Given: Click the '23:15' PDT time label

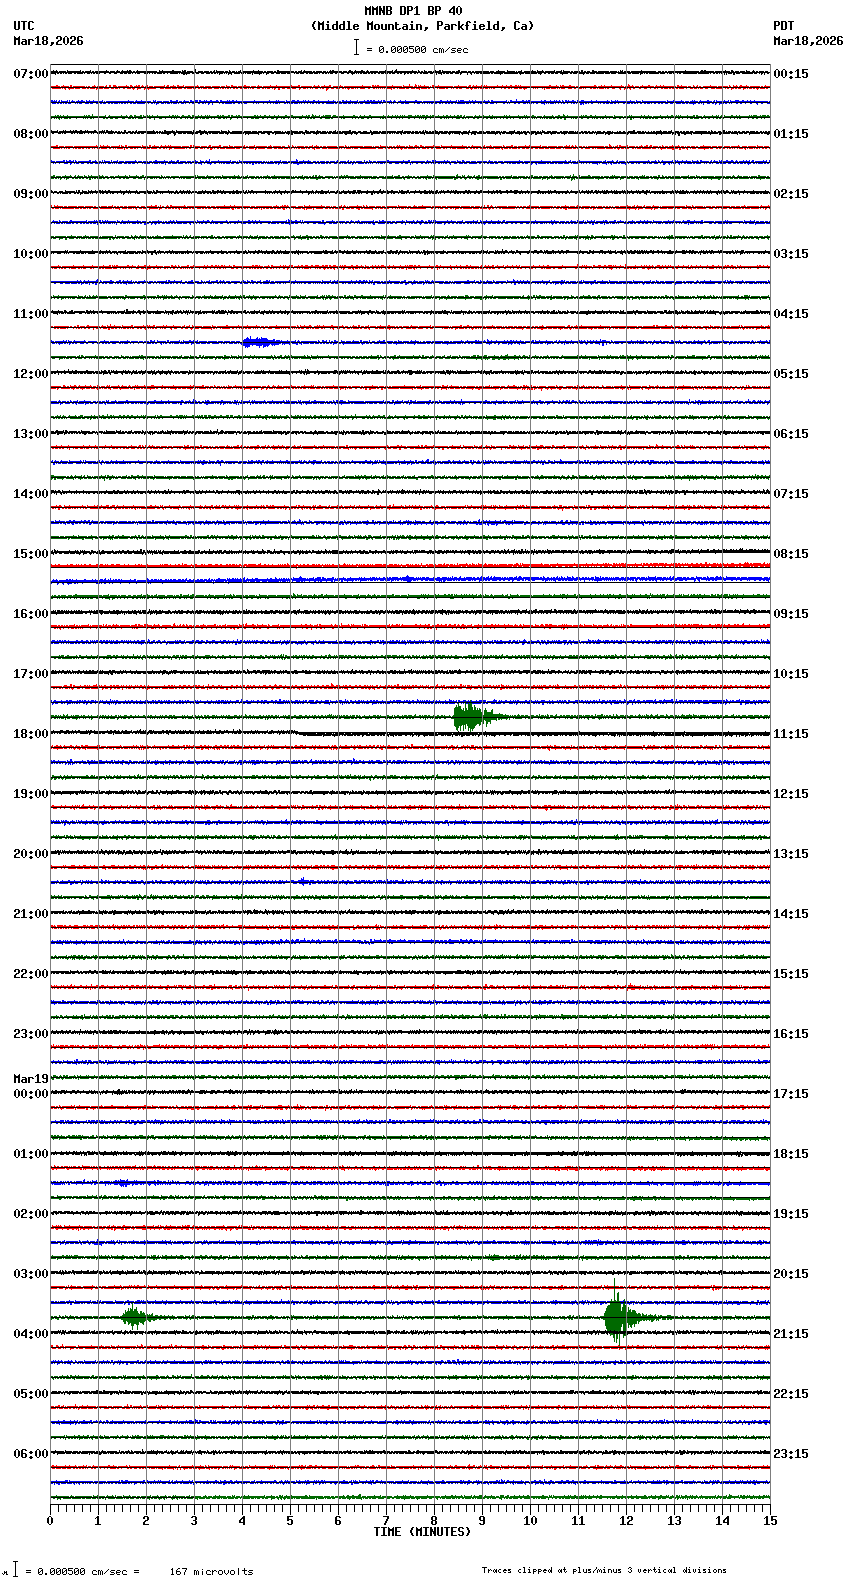Looking at the screenshot, I should pos(791,1454).
